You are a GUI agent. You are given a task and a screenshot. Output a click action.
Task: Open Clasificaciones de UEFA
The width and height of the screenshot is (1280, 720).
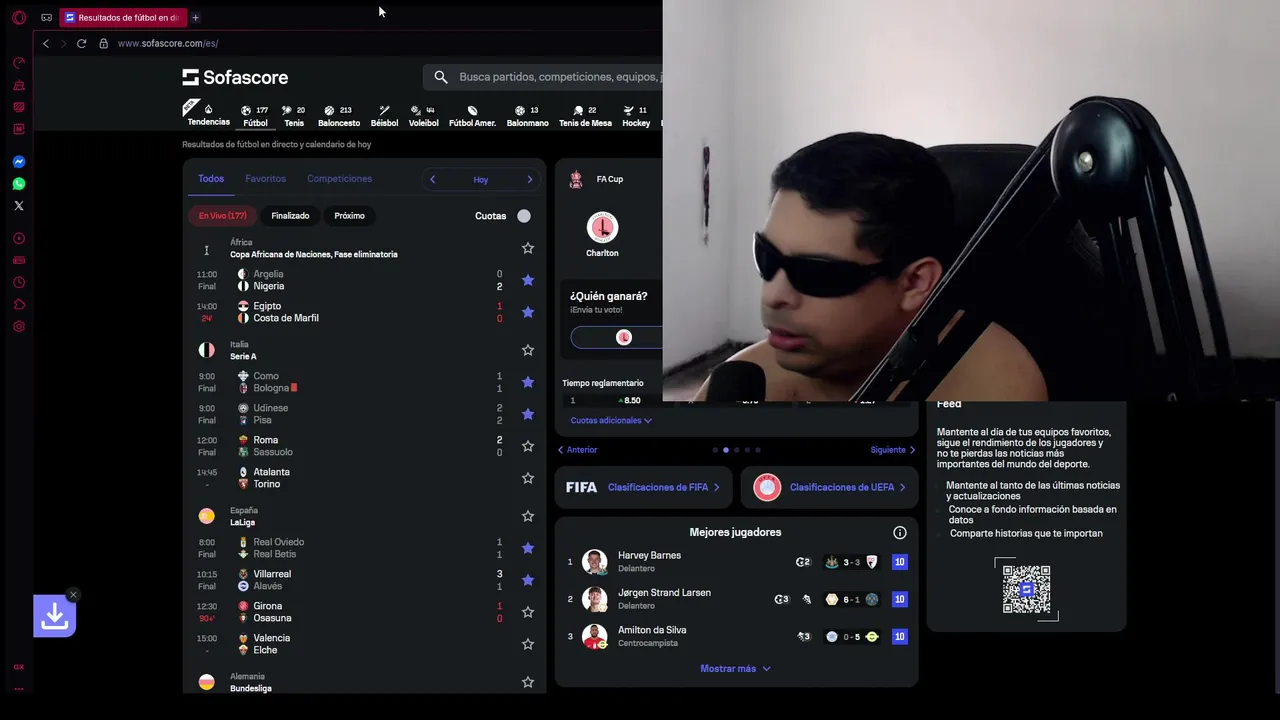tap(829, 487)
